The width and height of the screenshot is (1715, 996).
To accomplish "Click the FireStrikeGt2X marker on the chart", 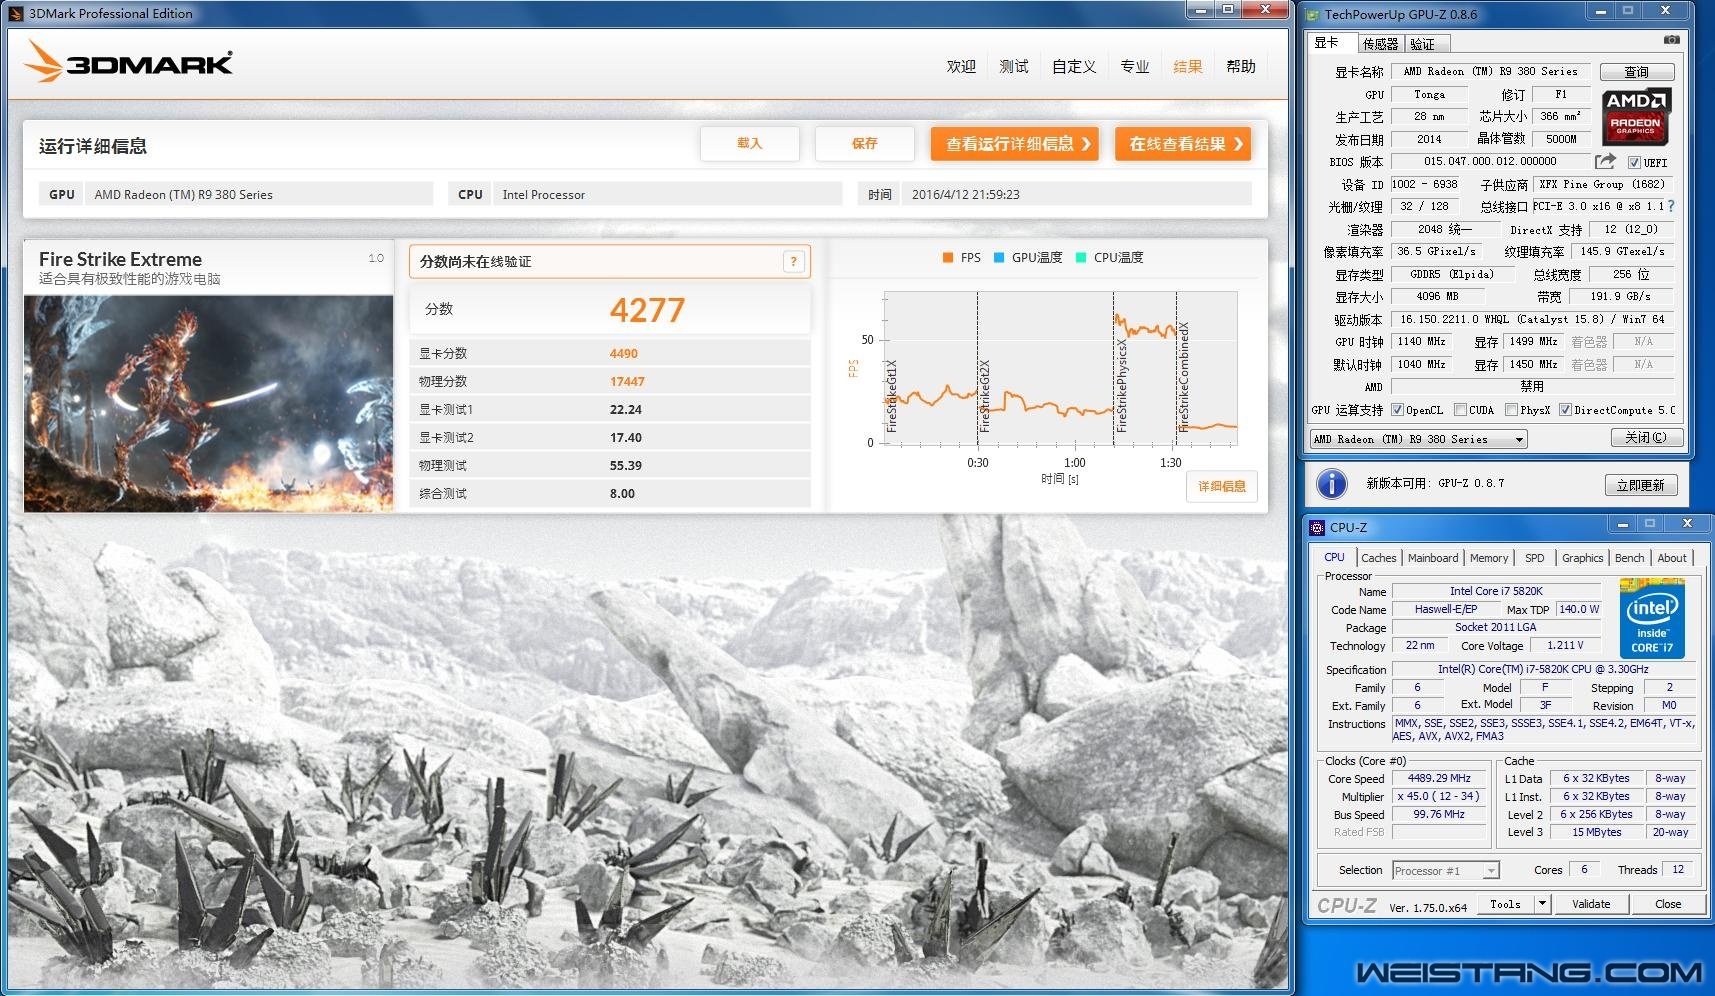I will (984, 396).
